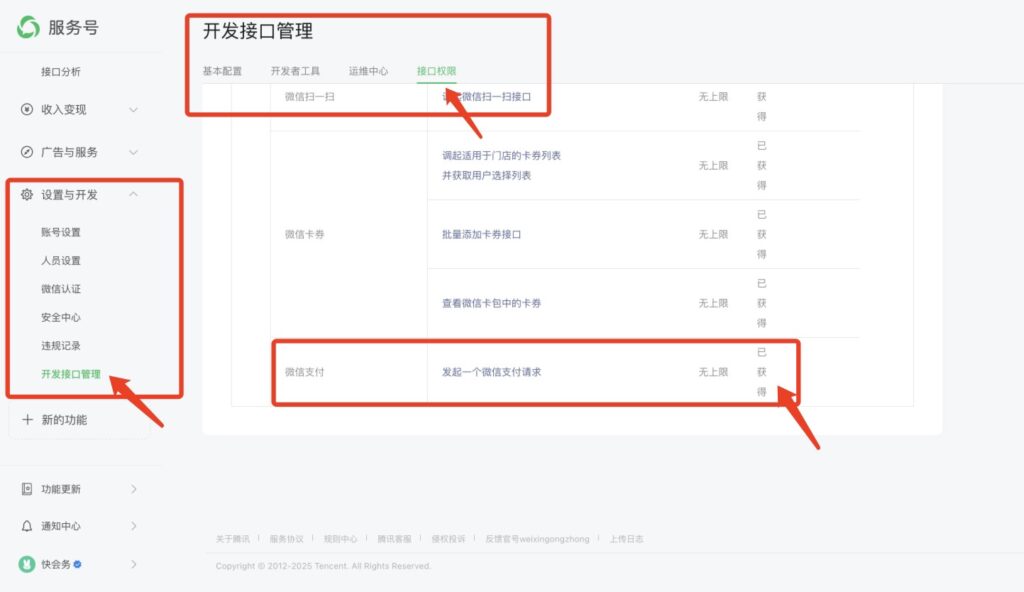Open 接口分析 in the sidebar
This screenshot has width=1024, height=592.
[61, 71]
